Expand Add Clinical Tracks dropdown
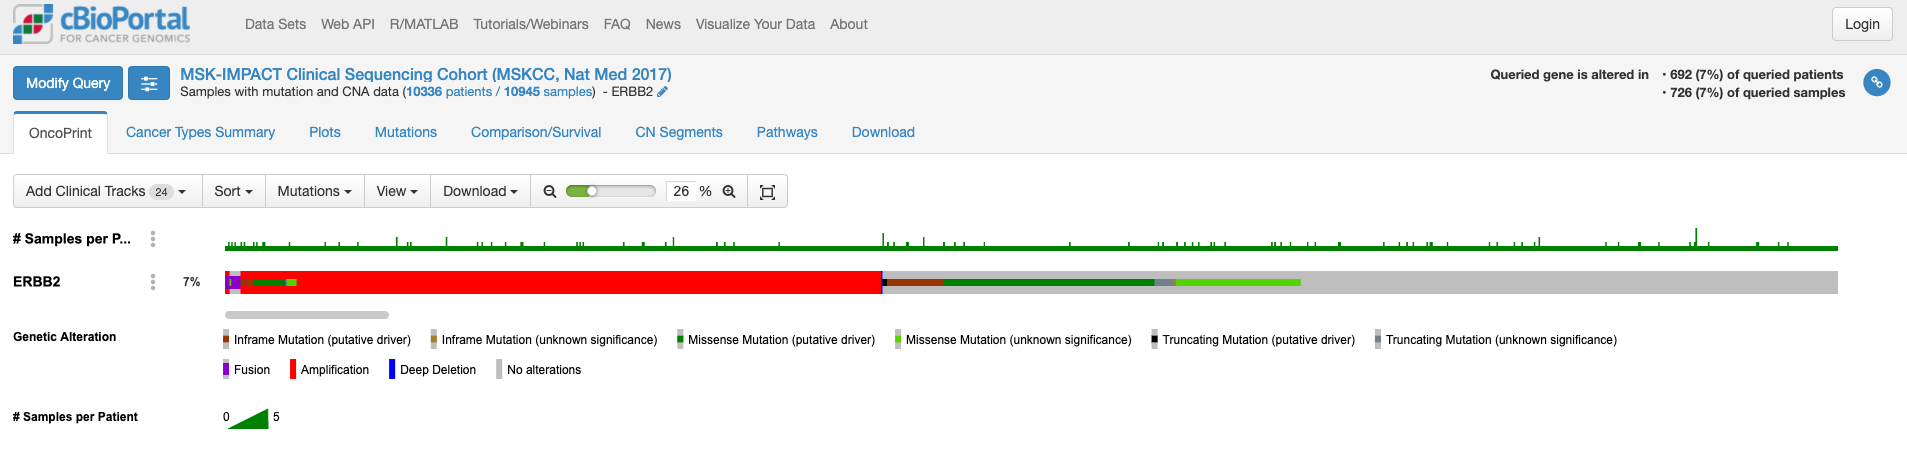The image size is (1907, 456). [x=106, y=192]
